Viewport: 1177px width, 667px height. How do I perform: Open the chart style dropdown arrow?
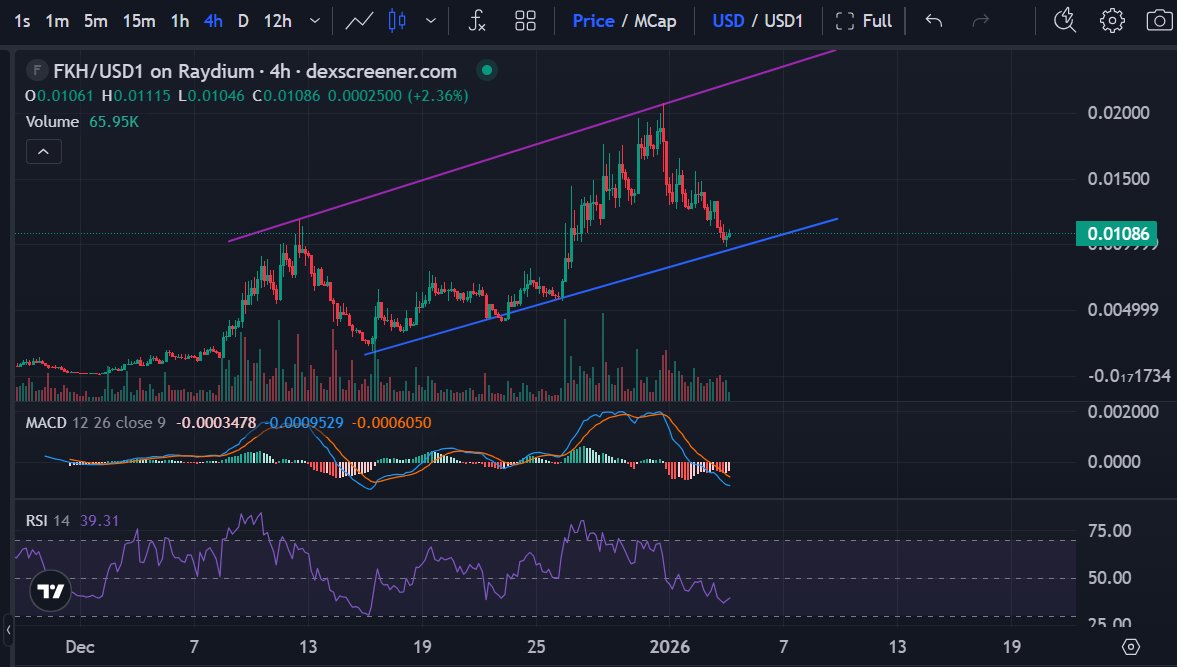(431, 21)
